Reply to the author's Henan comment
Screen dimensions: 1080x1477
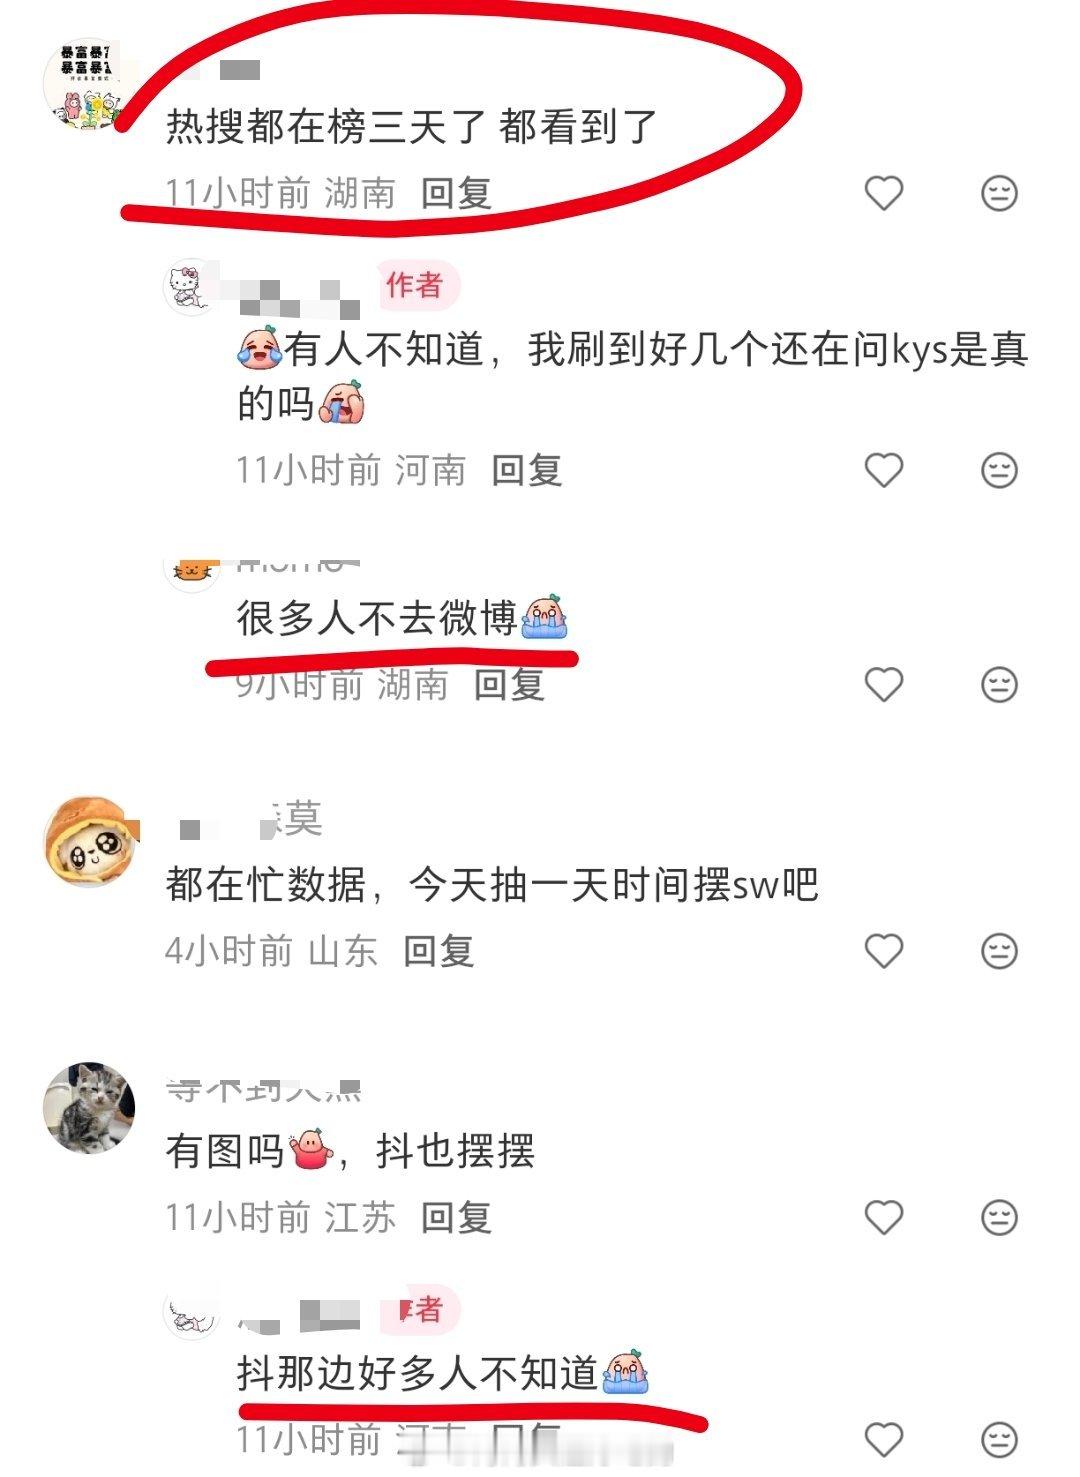(527, 470)
